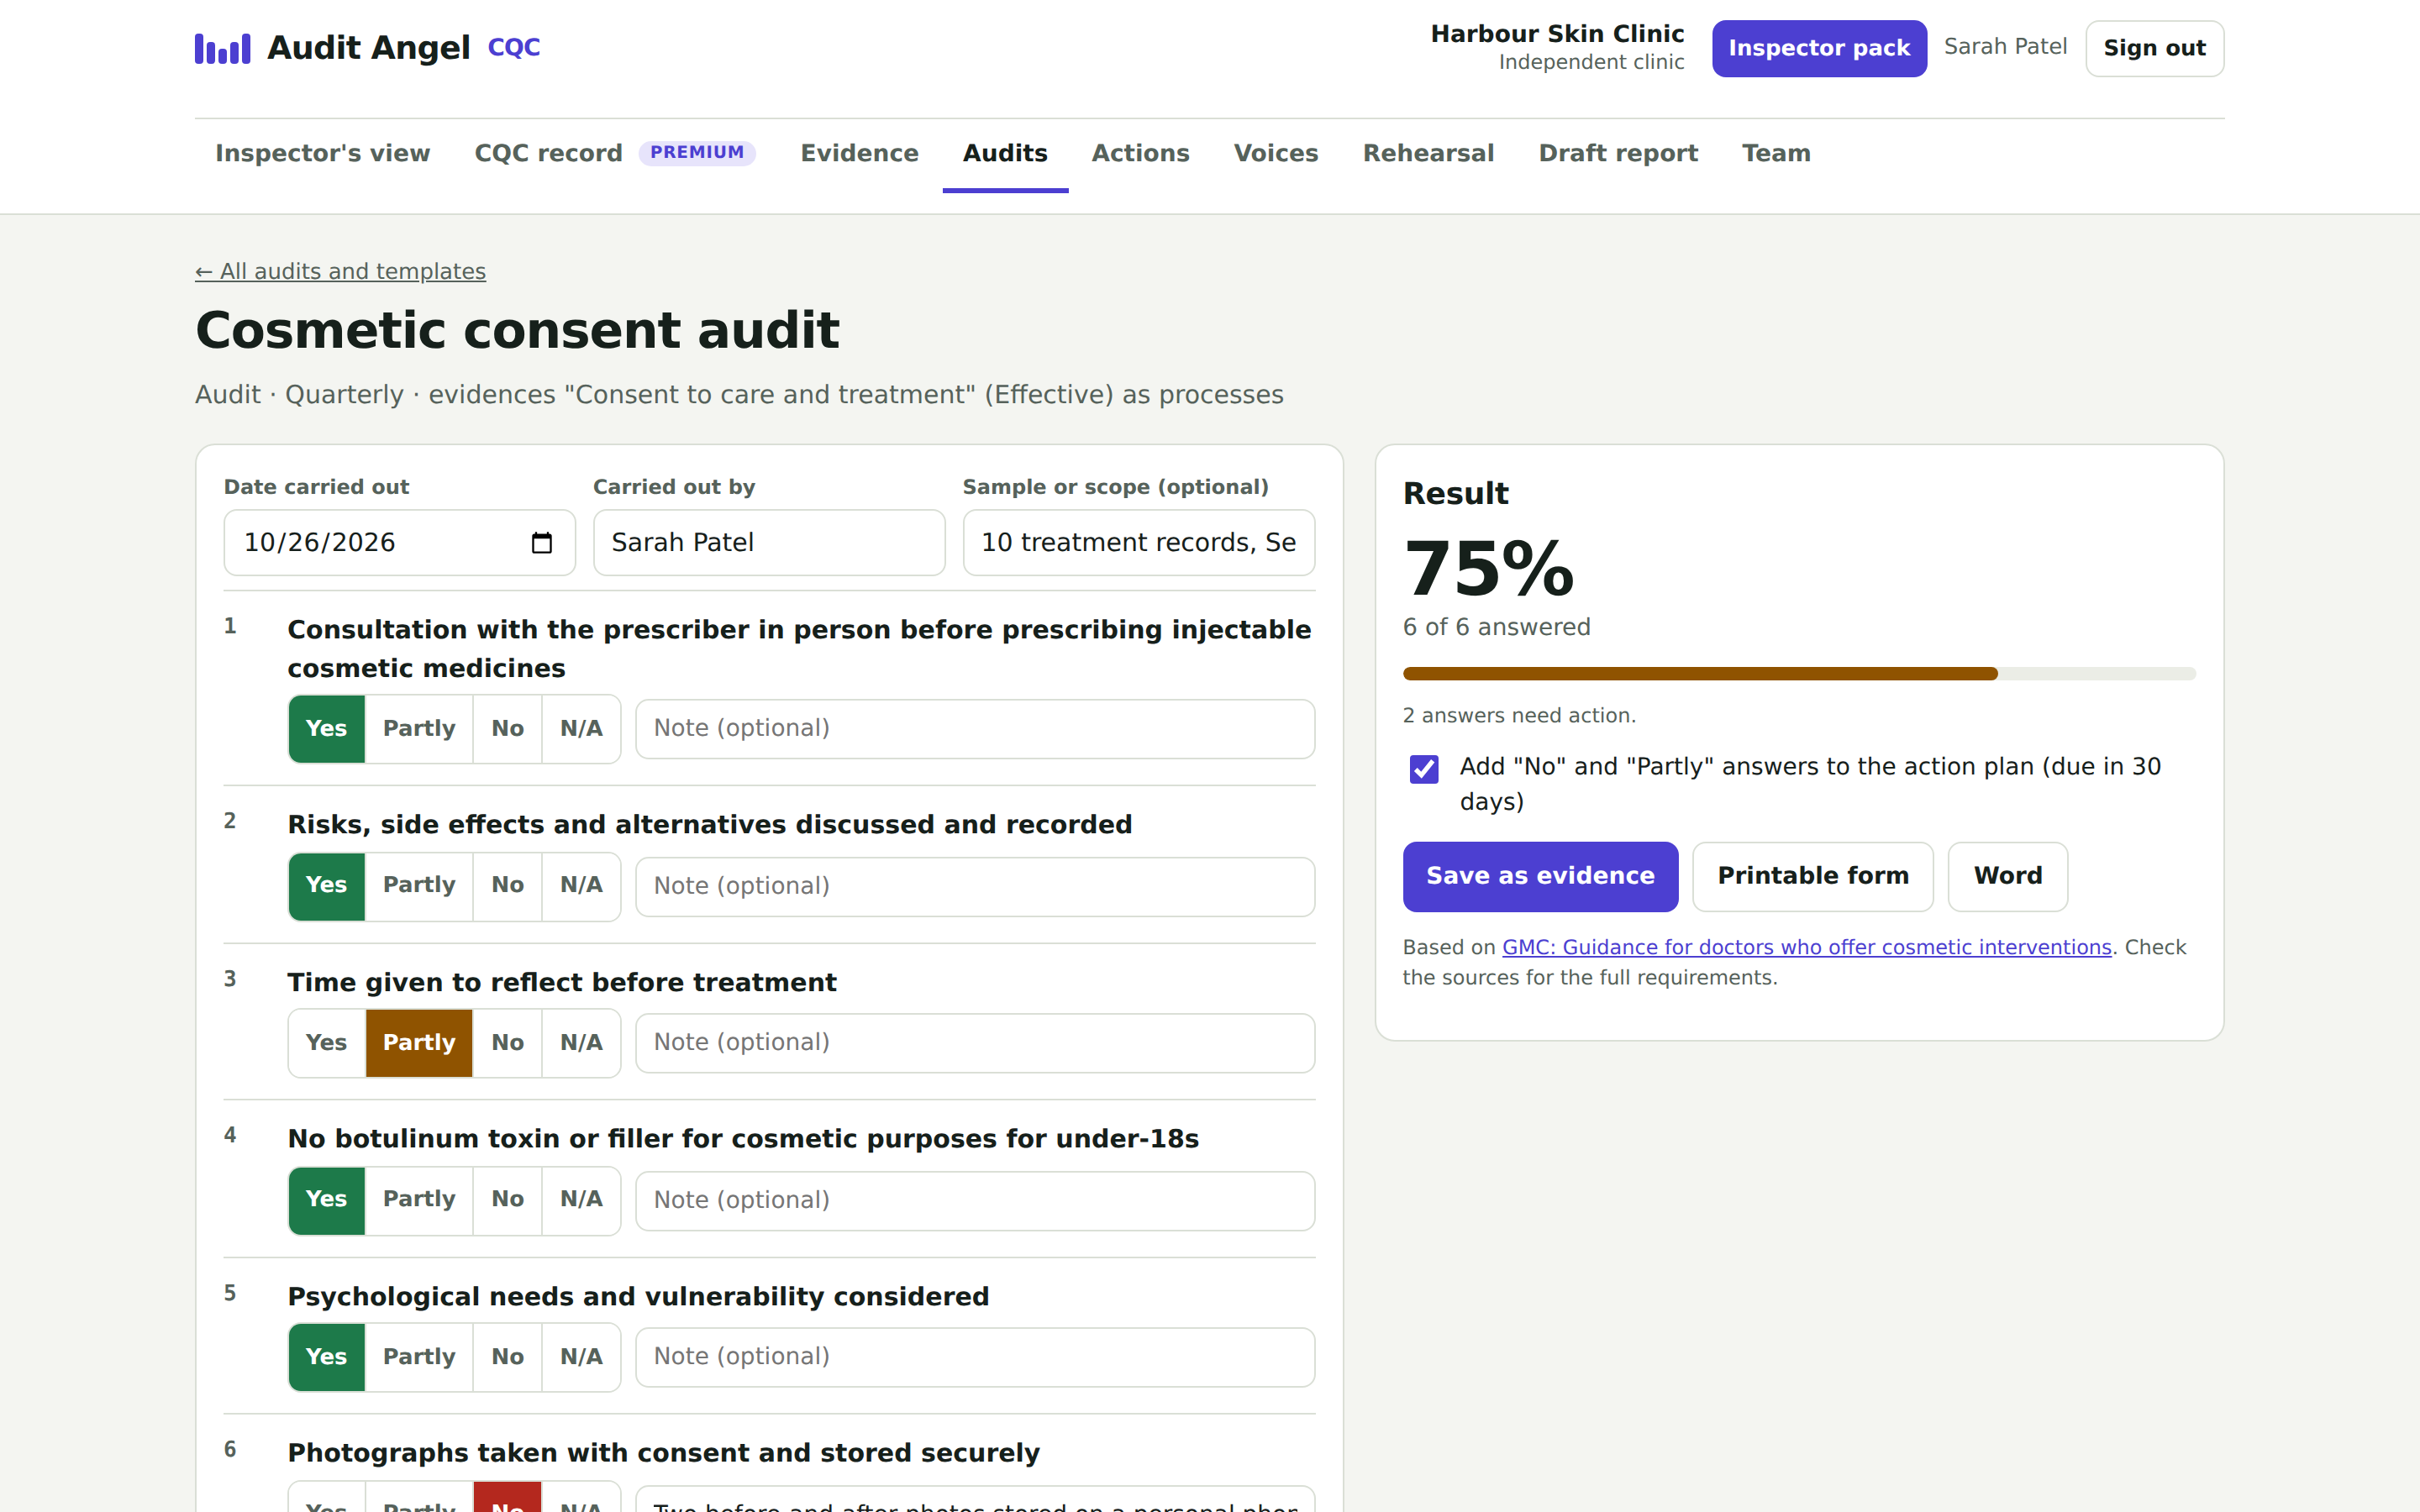
Task: Click the note field for psychological needs
Action: click(x=975, y=1357)
